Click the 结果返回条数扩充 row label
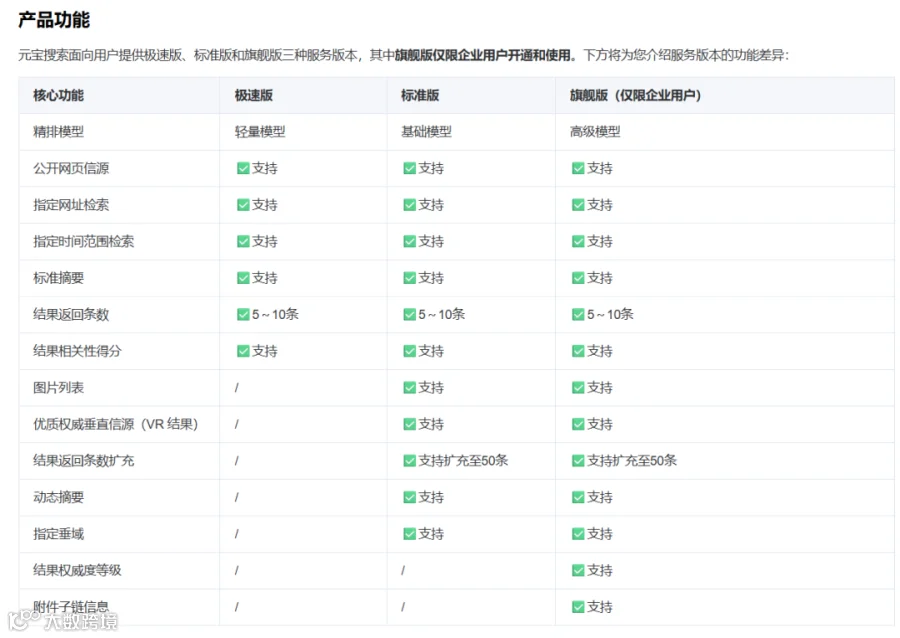This screenshot has height=638, width=900. pos(84,461)
